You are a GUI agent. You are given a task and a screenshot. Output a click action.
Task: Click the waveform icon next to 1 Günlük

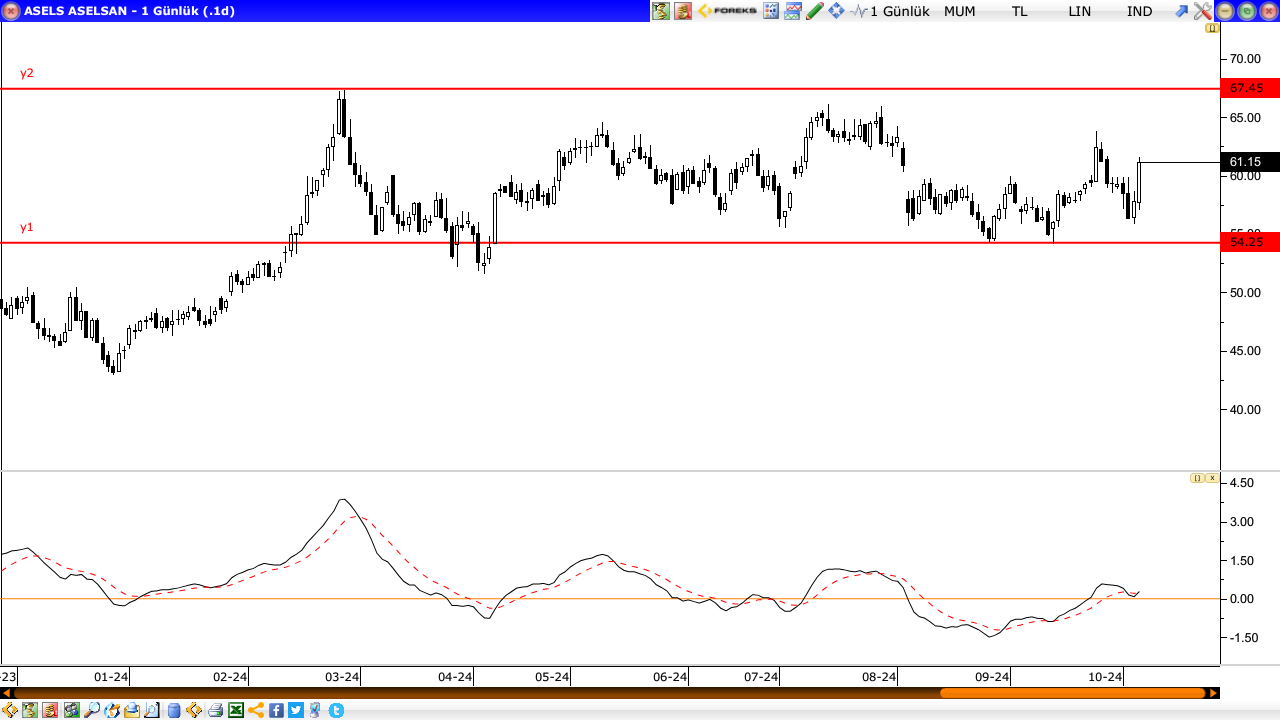click(x=859, y=11)
